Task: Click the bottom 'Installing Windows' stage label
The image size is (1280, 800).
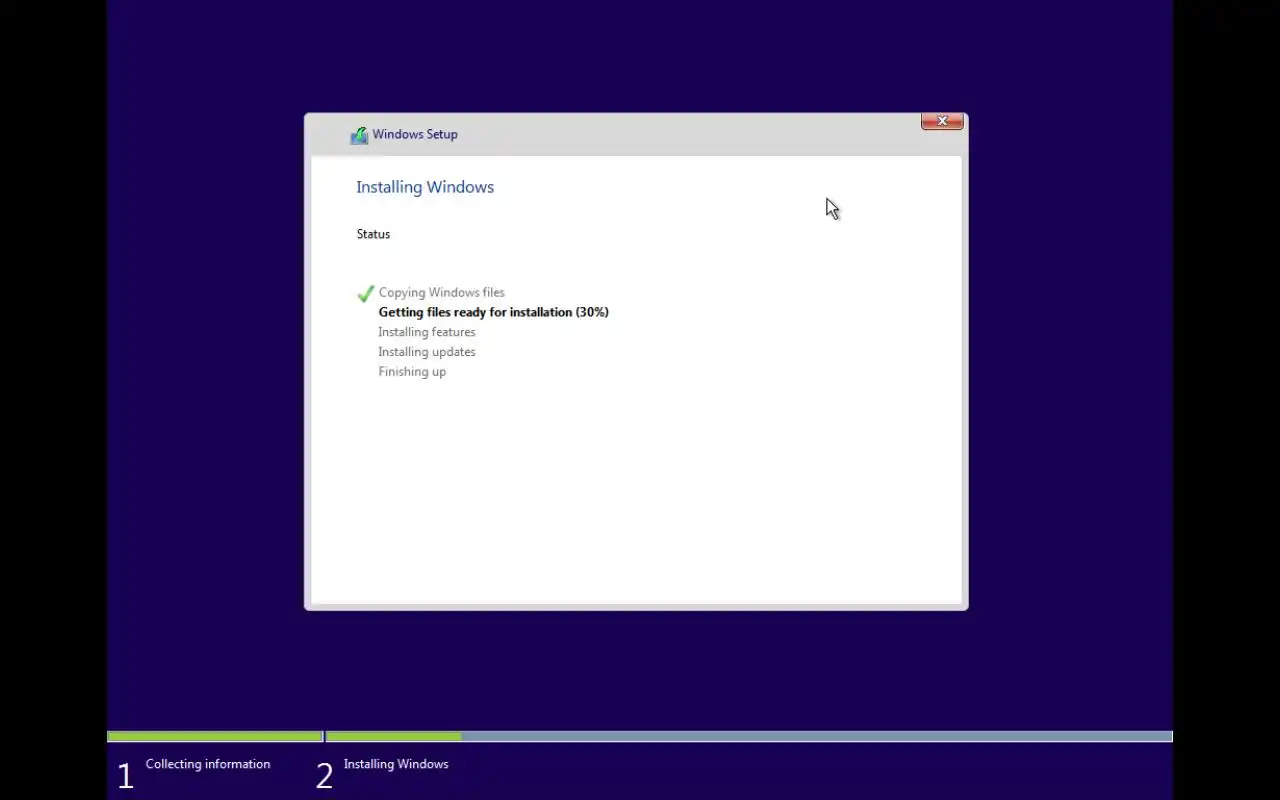Action: click(x=396, y=764)
